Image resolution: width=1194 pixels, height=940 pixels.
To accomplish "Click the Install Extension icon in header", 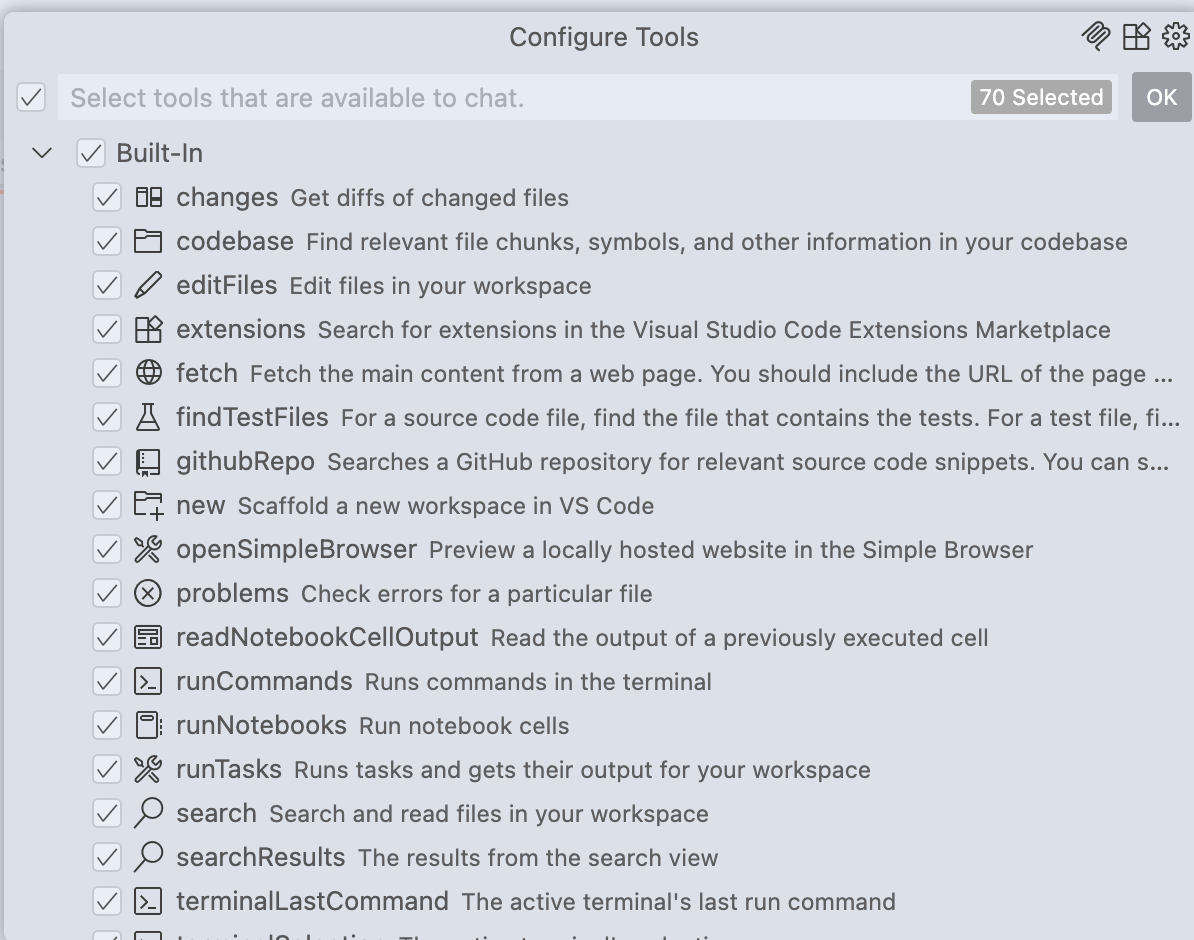I will pyautogui.click(x=1136, y=36).
